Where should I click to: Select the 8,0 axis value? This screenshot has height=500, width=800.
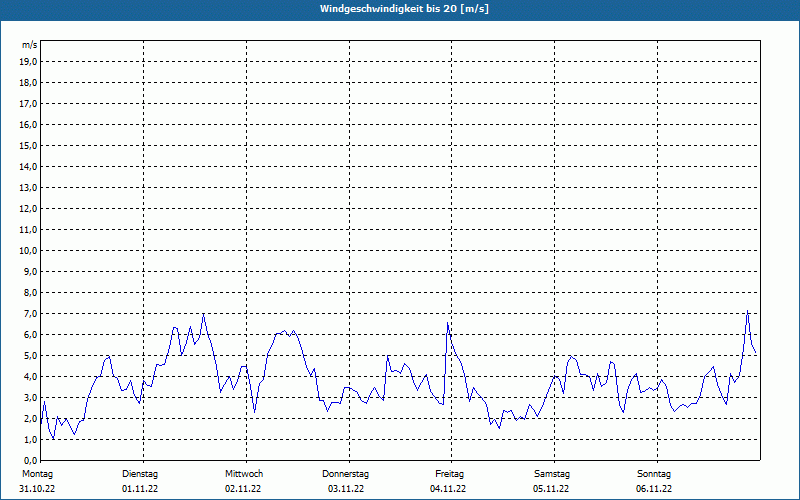(x=31, y=292)
